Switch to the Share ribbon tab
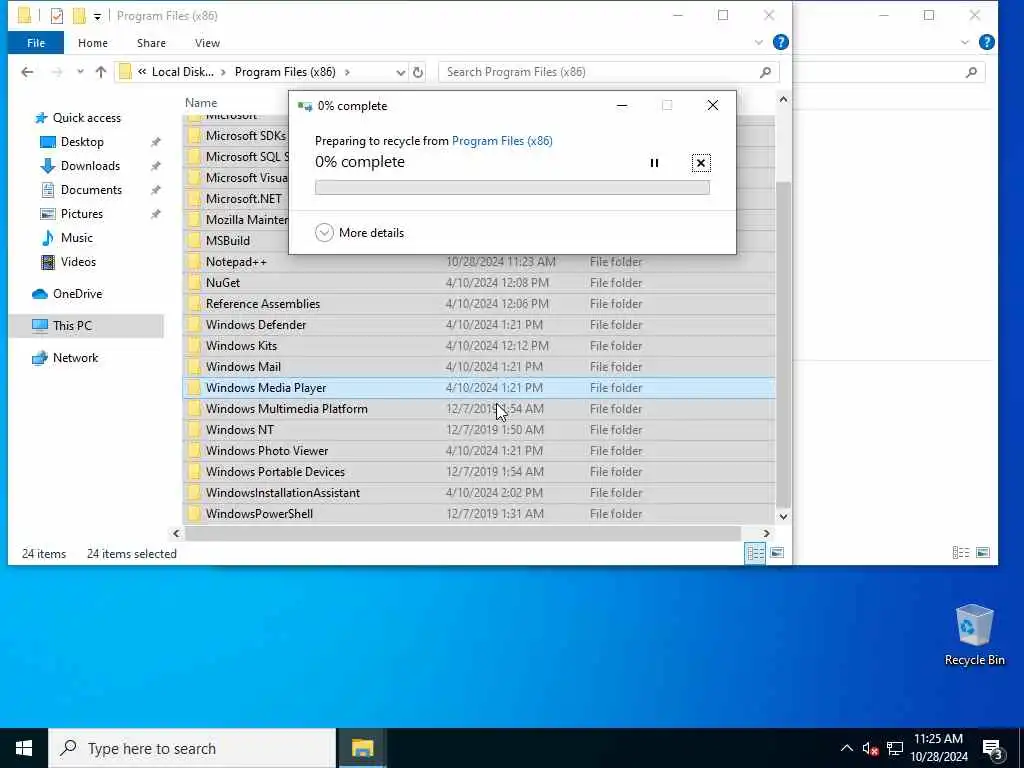This screenshot has width=1024, height=768. (151, 43)
